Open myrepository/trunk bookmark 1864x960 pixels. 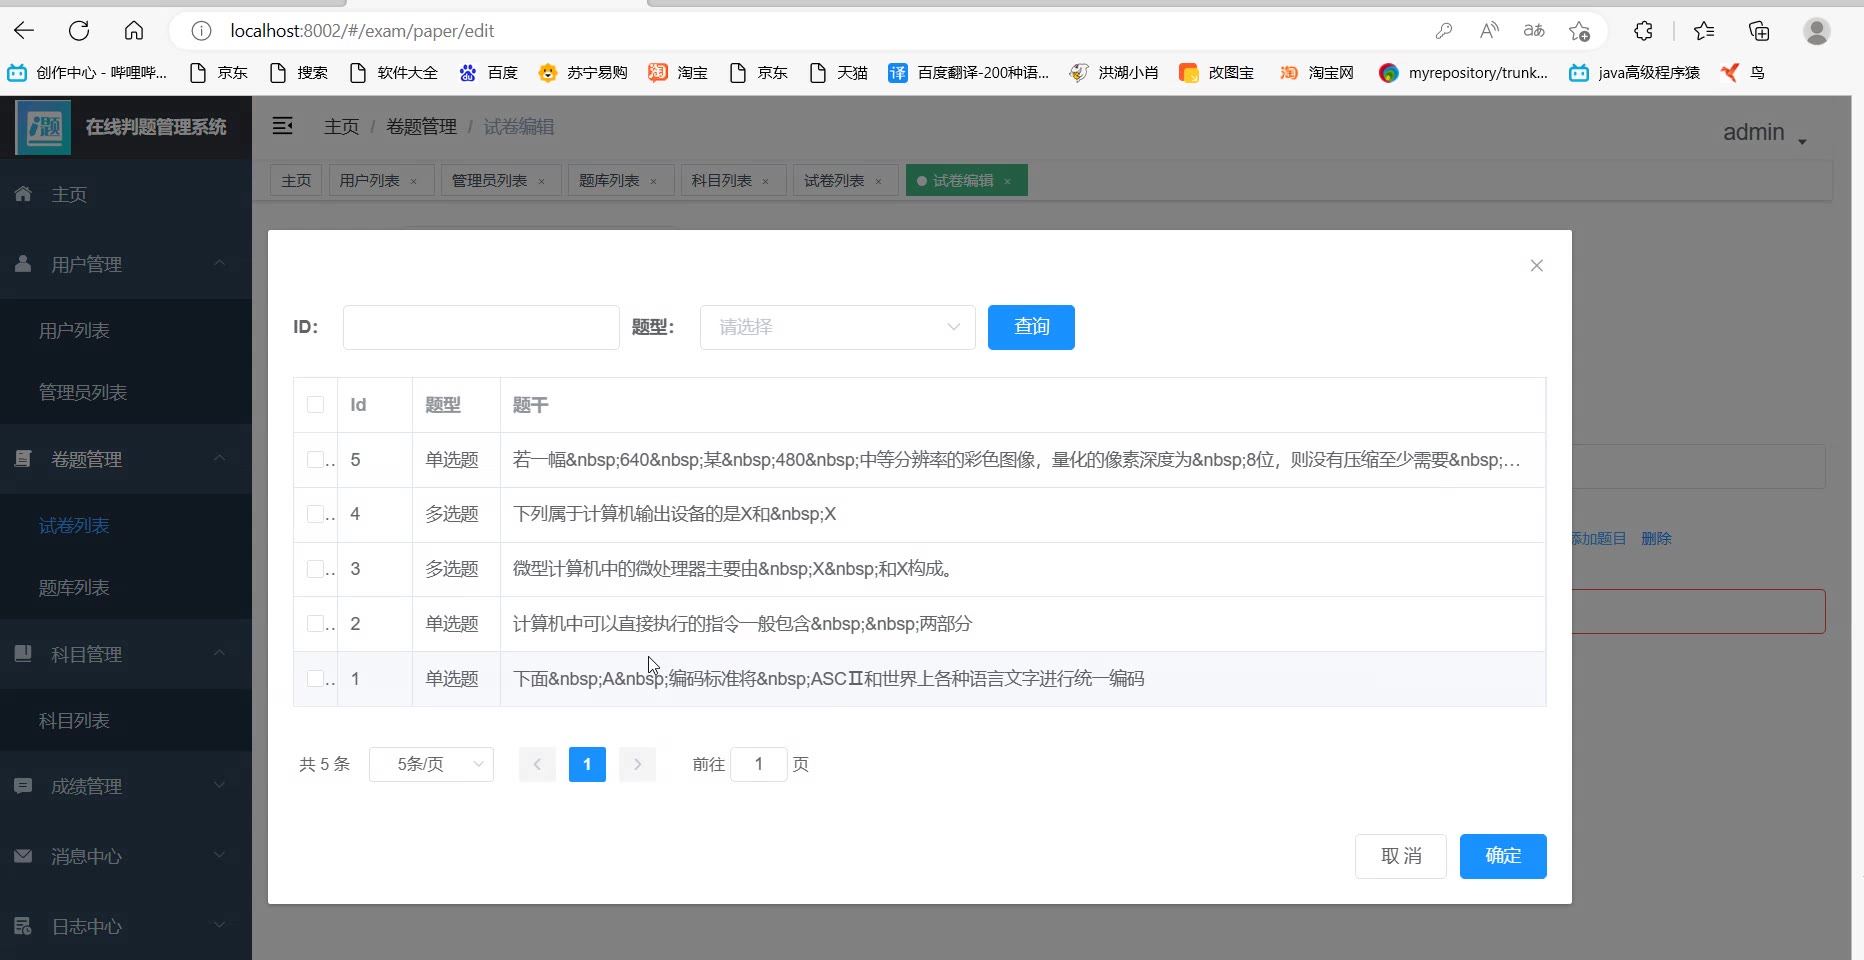point(1463,72)
